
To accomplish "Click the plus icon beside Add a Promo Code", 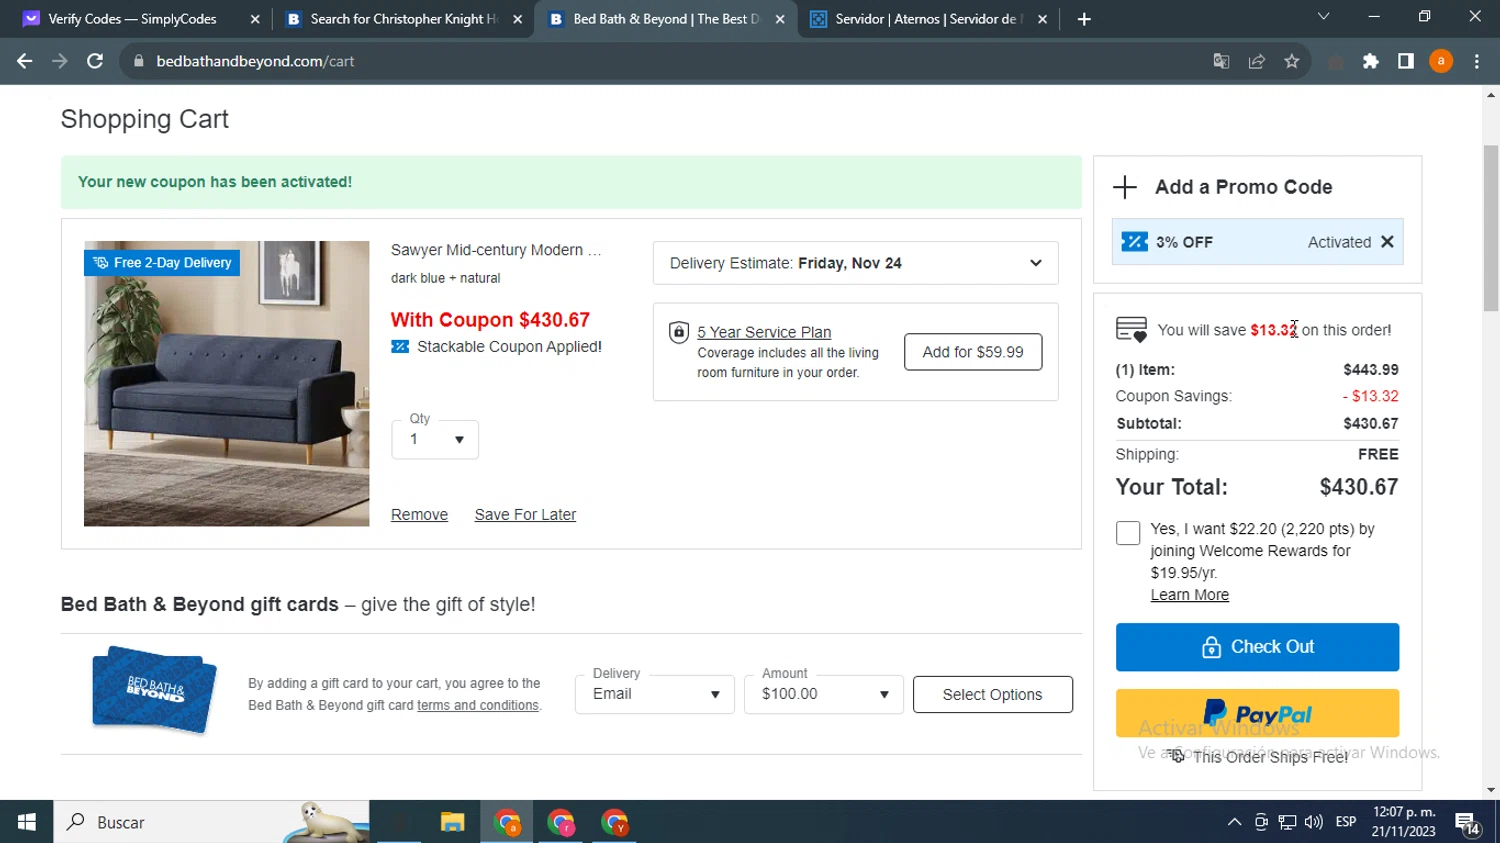I will point(1125,187).
